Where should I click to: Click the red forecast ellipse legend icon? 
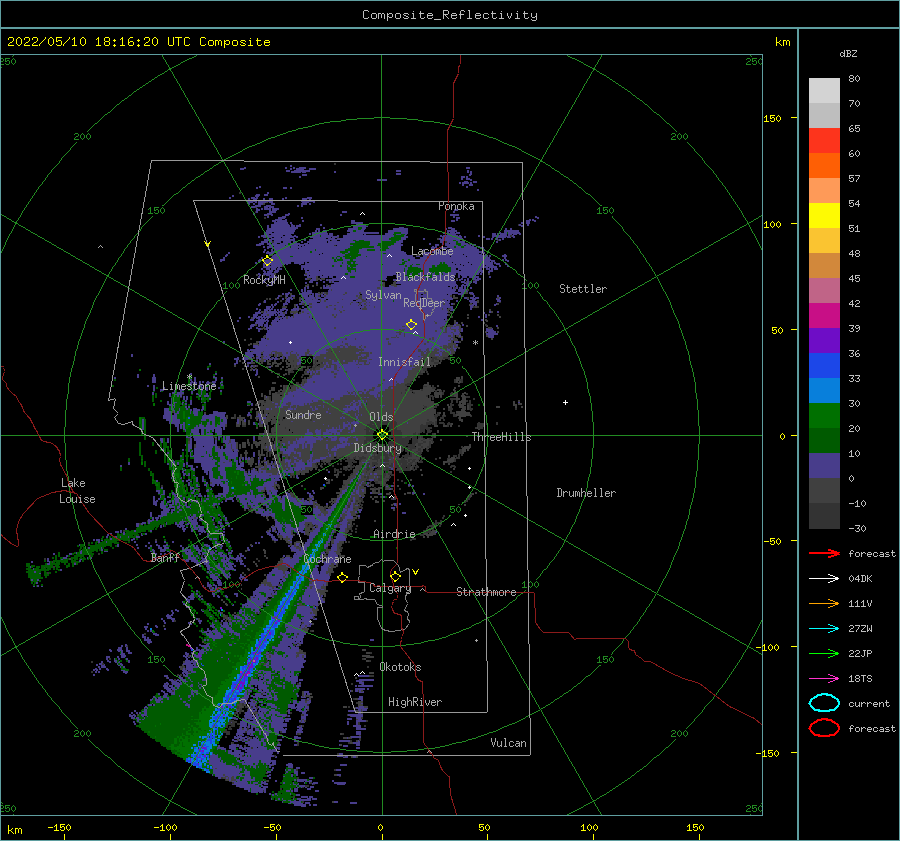point(824,728)
